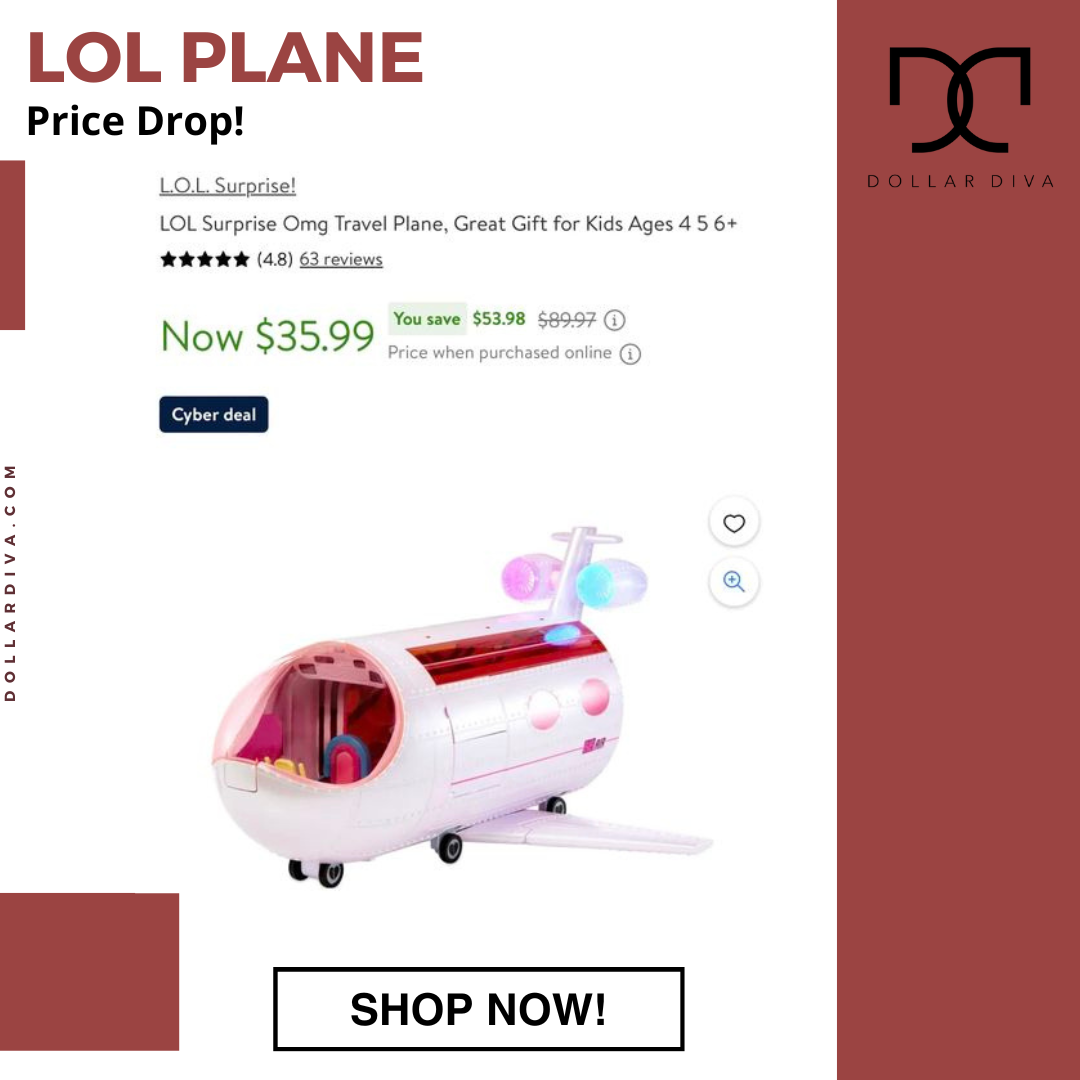Image resolution: width=1080 pixels, height=1080 pixels.
Task: Click the SHOP NOW! button
Action: (479, 1009)
